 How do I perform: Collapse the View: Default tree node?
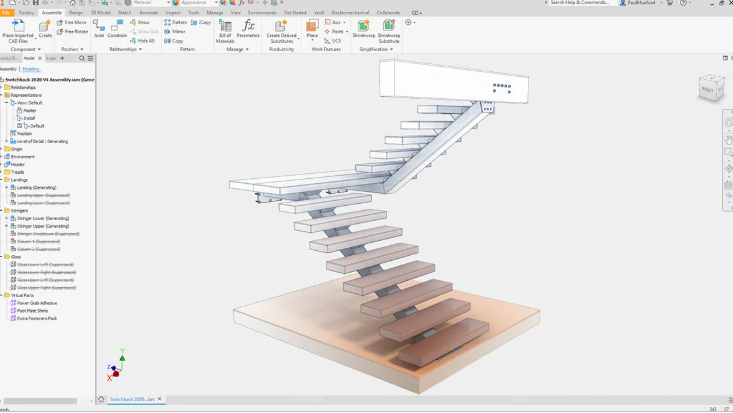[7, 102]
